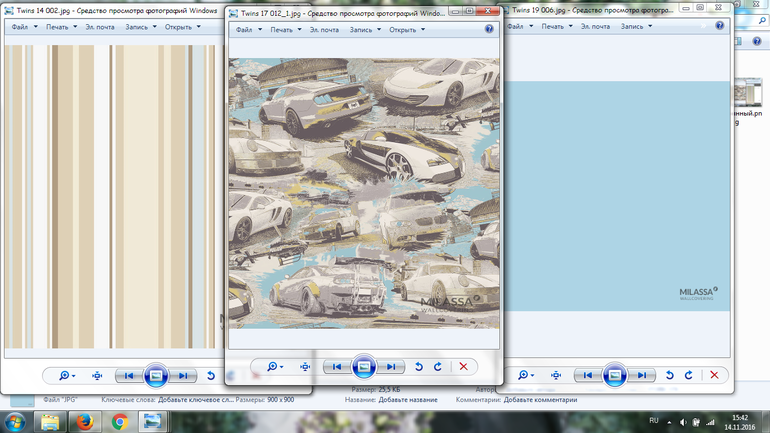Image resolution: width=770 pixels, height=433 pixels.
Task: Open Эл. почта menu in Twins 14 002 viewer
Action: tap(100, 27)
